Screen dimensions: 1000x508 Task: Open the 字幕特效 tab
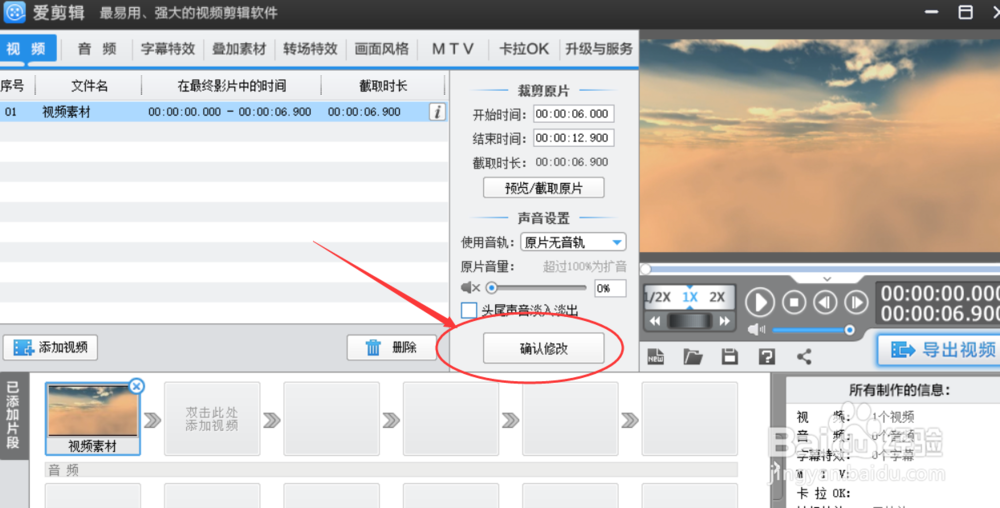click(168, 49)
